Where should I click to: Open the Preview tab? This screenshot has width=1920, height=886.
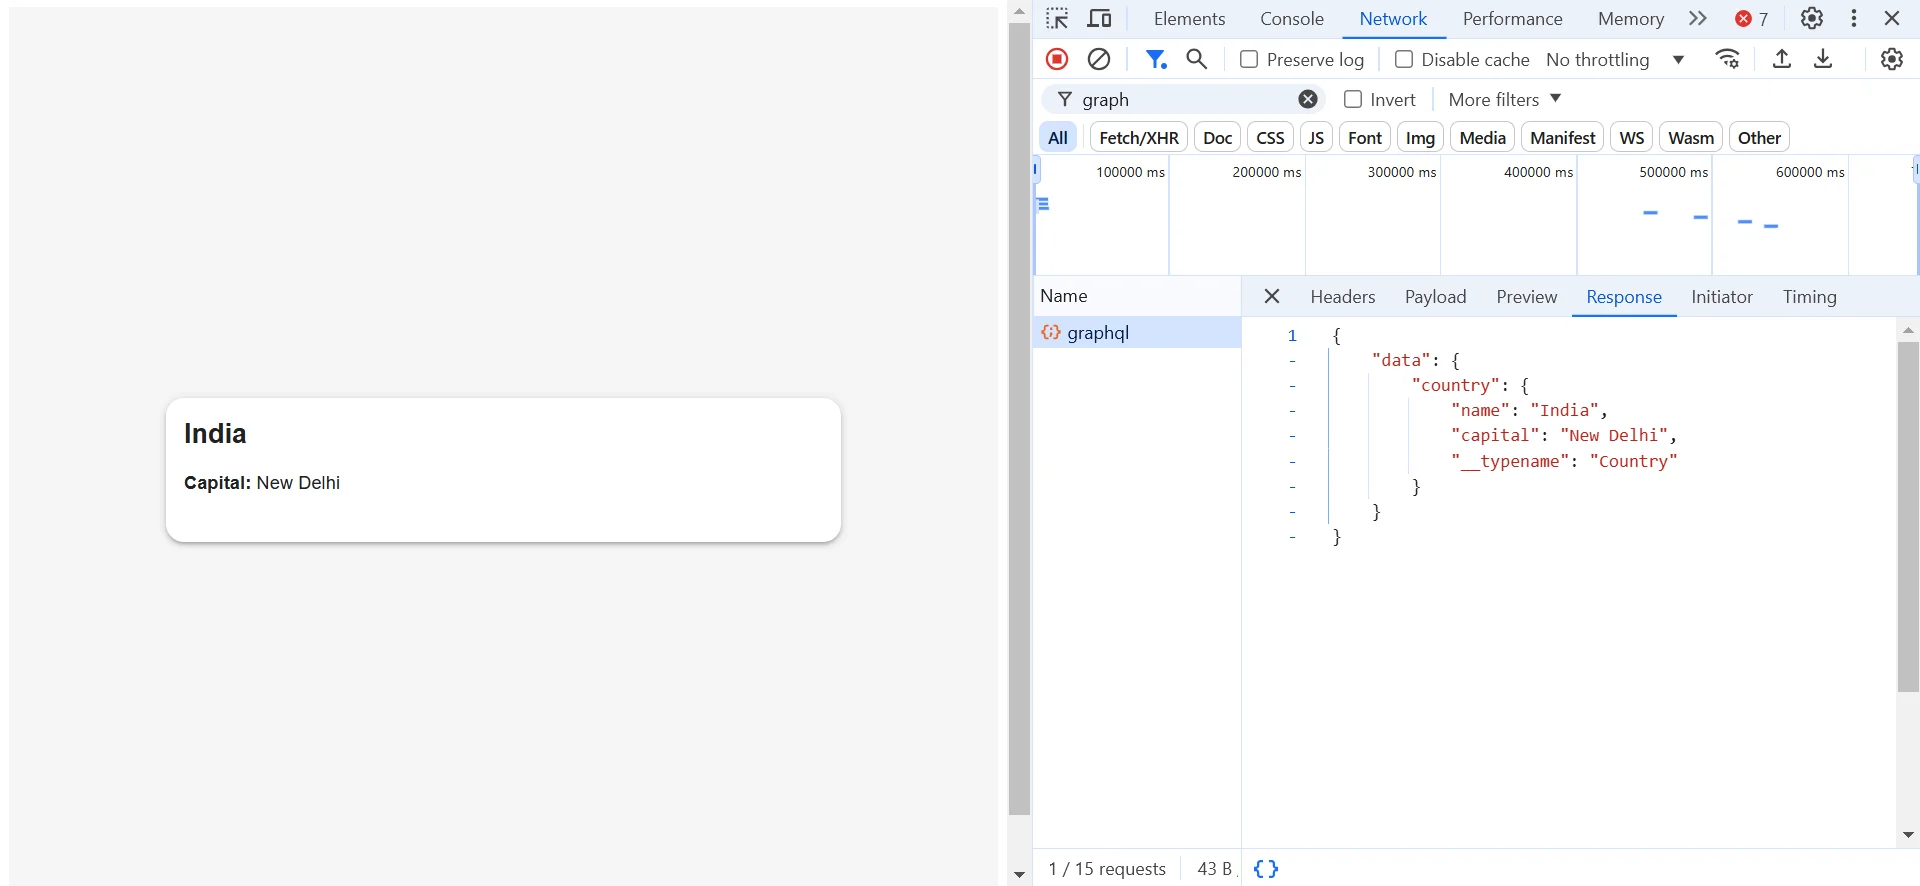point(1527,297)
